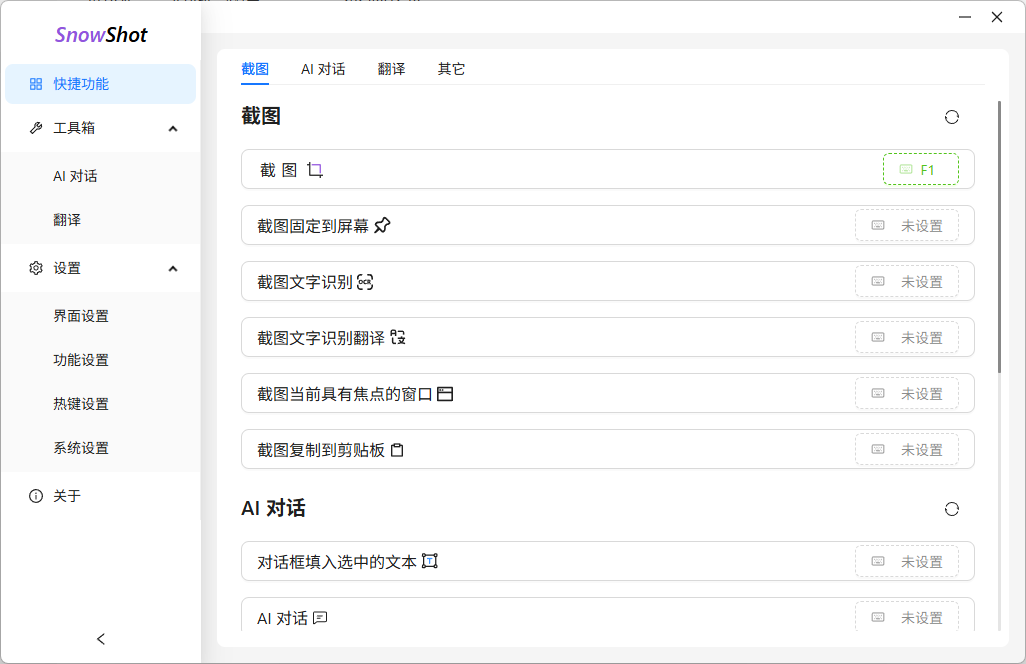This screenshot has height=664, width=1026.
Task: Open 热键设置 in the sidebar
Action: pyautogui.click(x=81, y=404)
